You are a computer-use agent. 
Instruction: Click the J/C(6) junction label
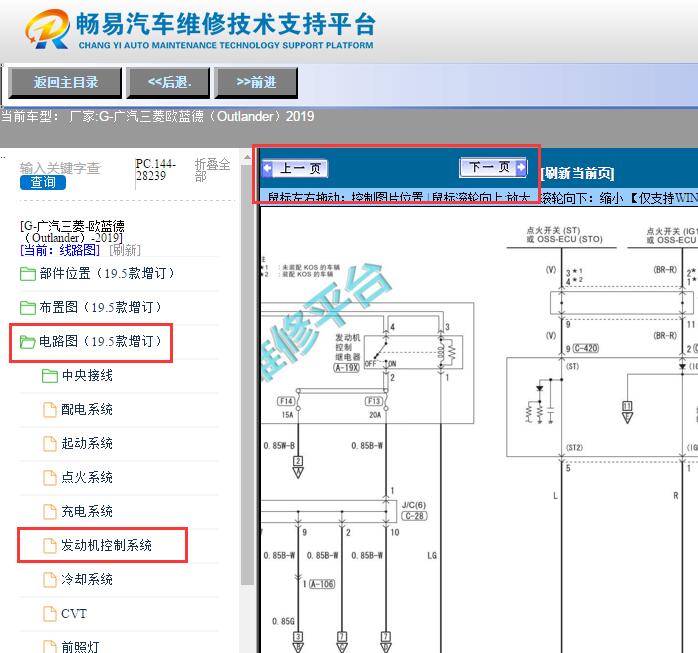pos(414,505)
